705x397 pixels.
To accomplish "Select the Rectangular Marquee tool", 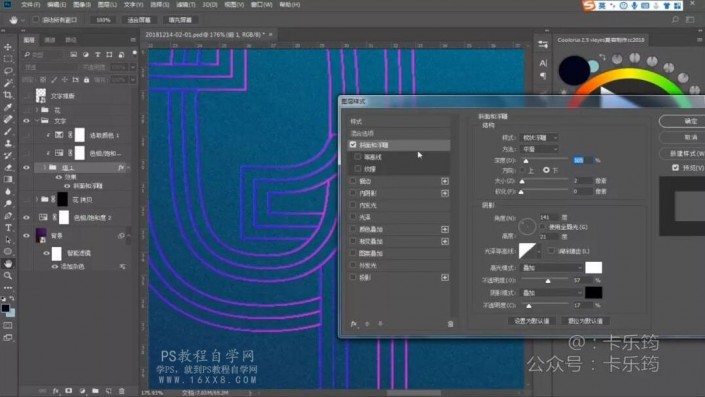I will click(8, 59).
